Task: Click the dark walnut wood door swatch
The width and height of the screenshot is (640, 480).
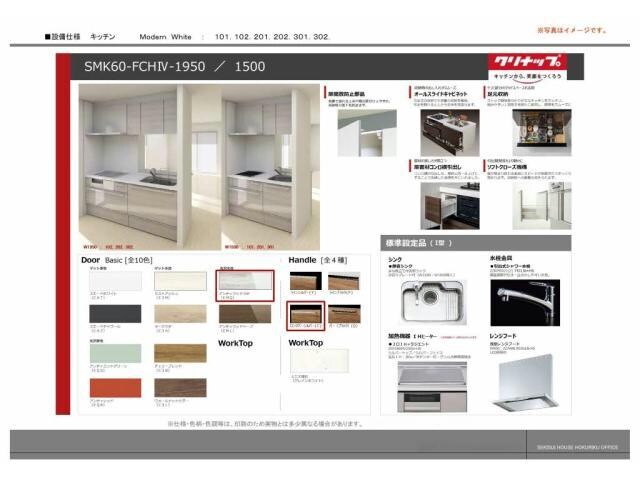Action: pos(180,386)
